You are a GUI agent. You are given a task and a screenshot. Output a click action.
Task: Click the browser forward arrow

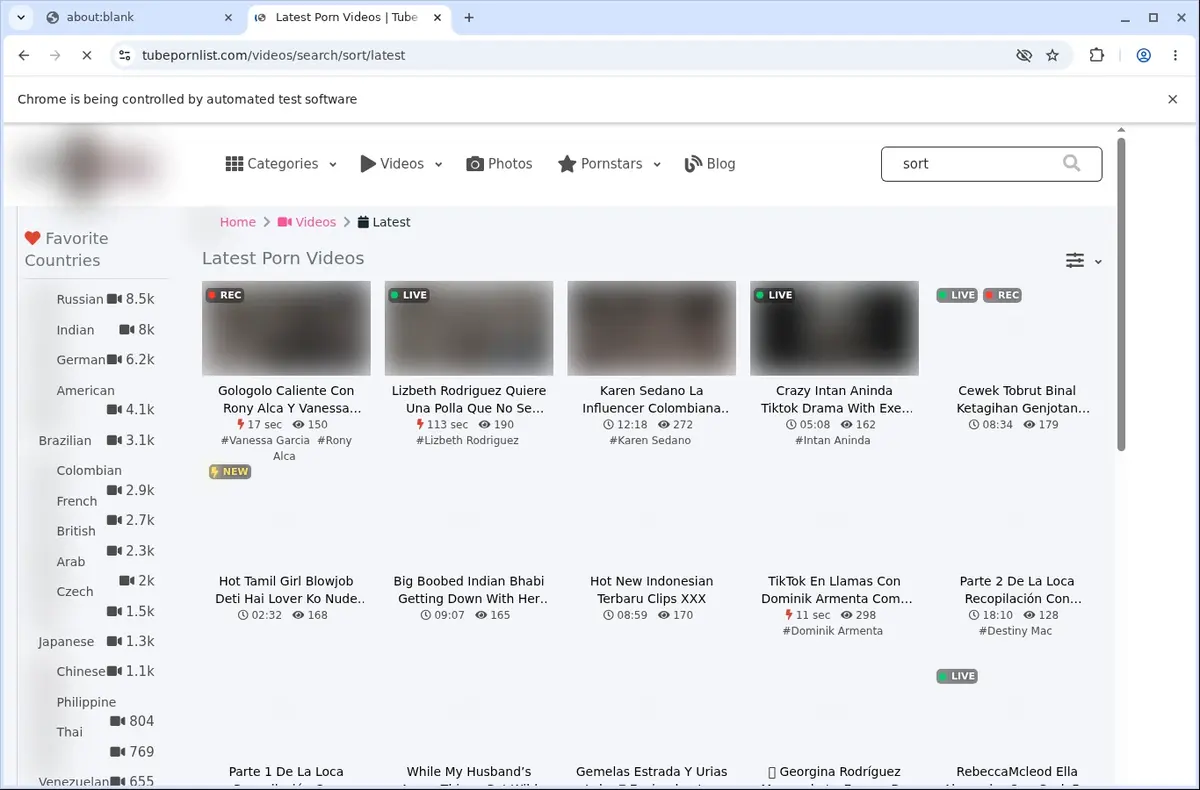pos(55,56)
